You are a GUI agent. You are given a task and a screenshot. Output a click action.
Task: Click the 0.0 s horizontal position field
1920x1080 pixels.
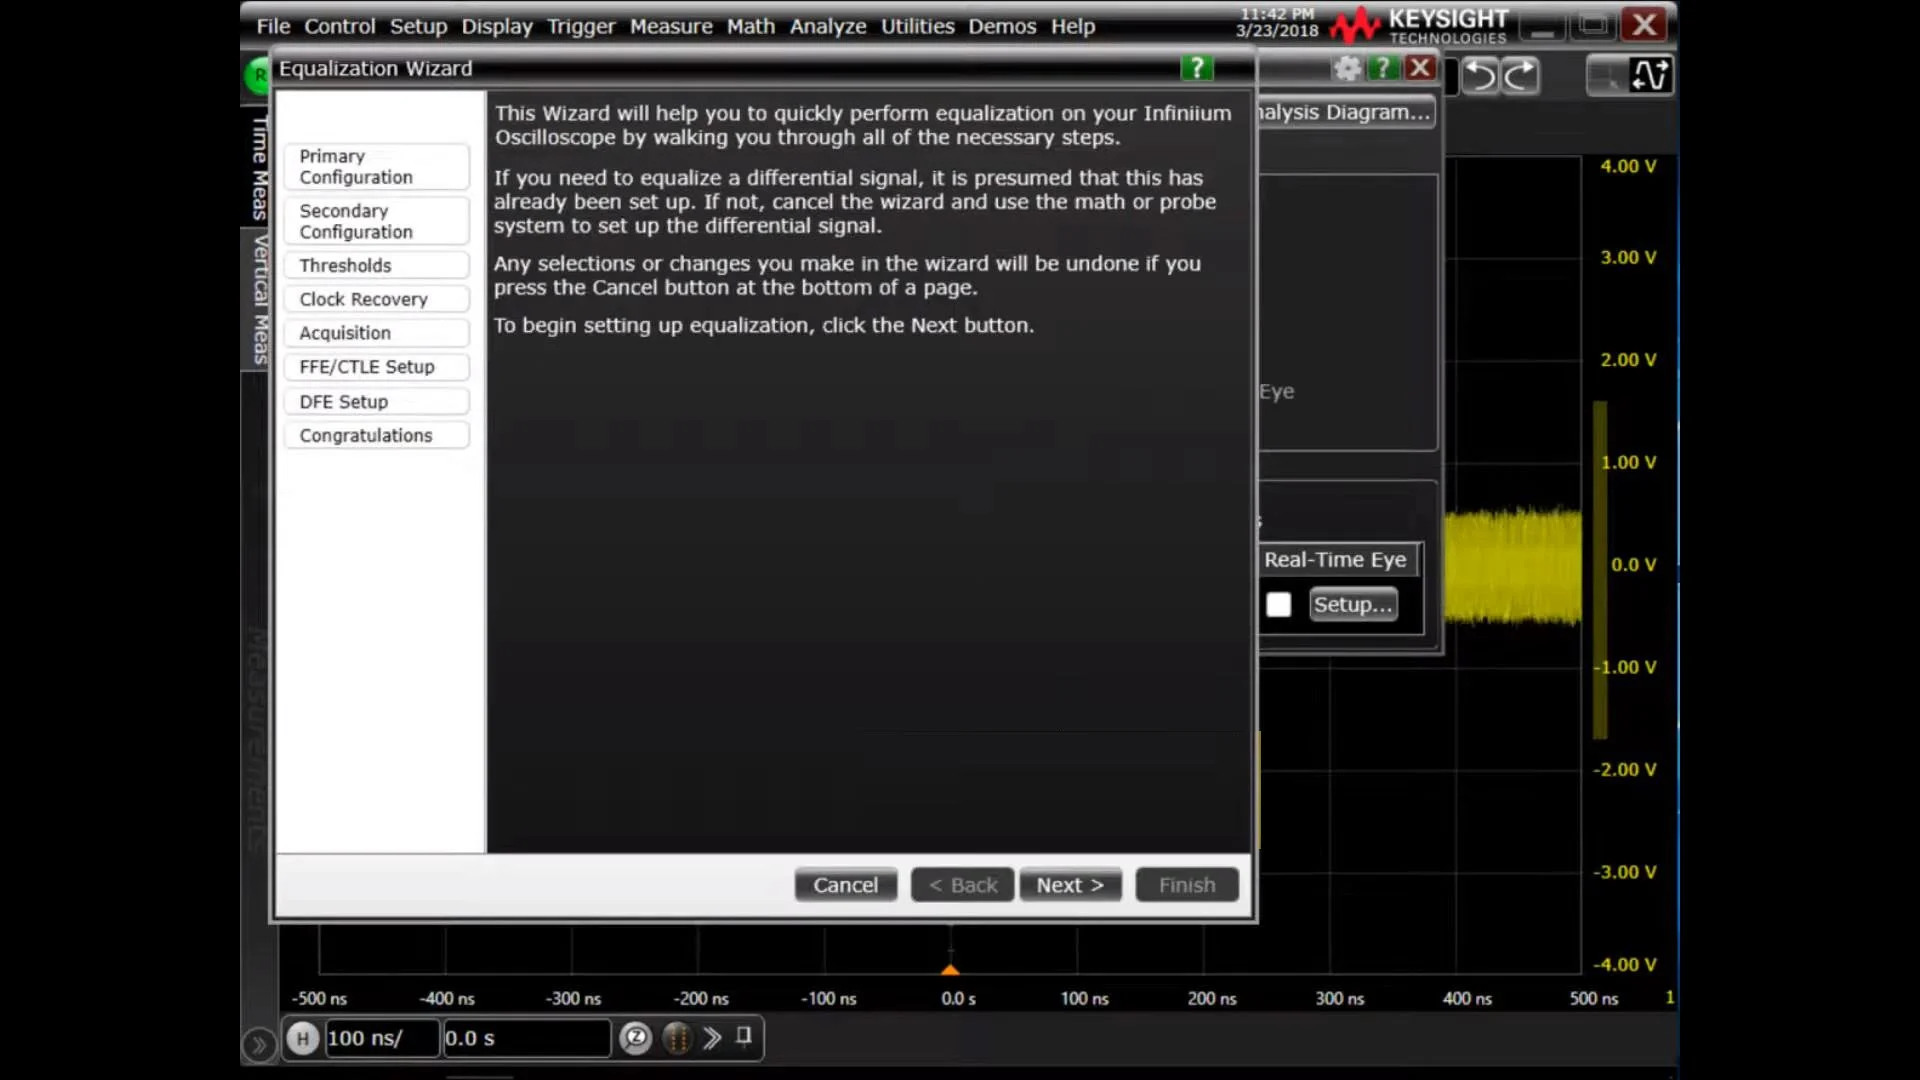click(x=525, y=1038)
